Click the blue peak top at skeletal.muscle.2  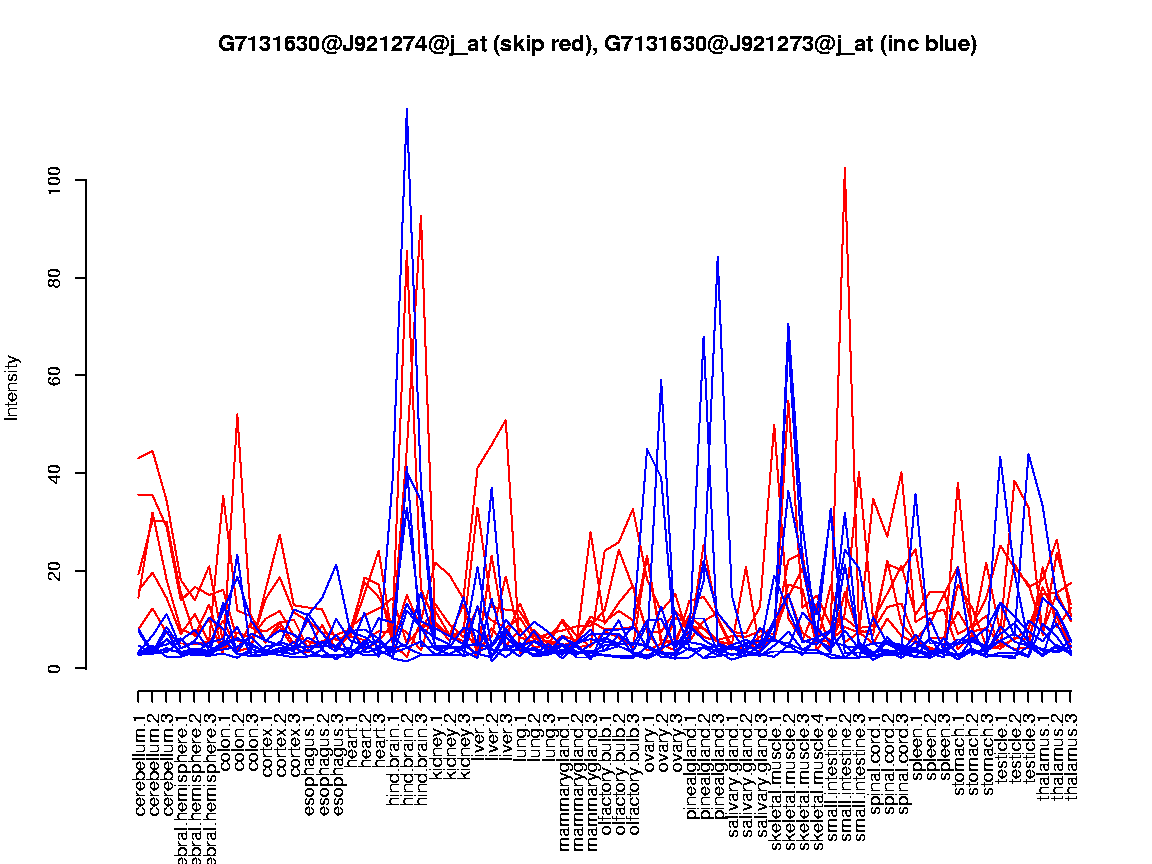[x=789, y=324]
